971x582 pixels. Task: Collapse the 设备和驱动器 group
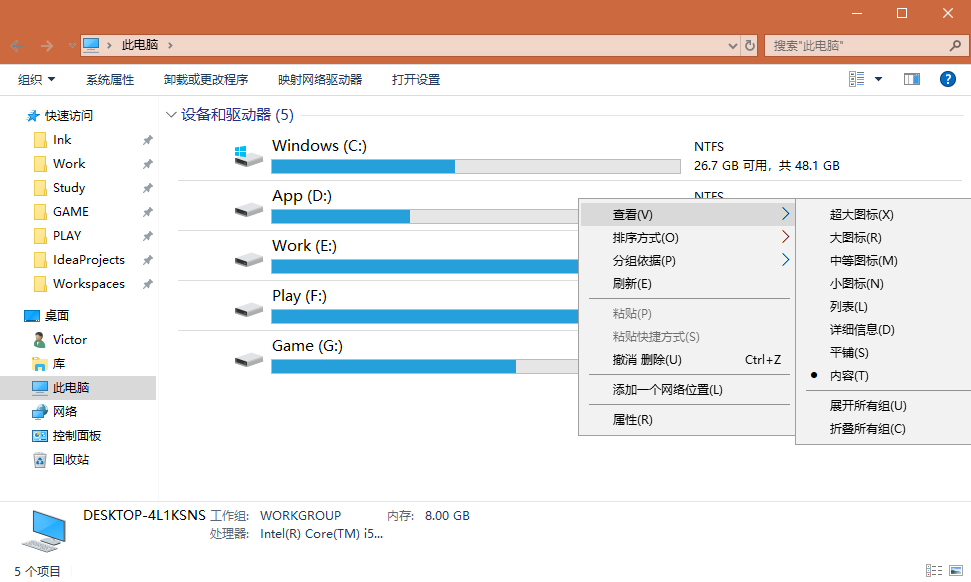(x=171, y=115)
